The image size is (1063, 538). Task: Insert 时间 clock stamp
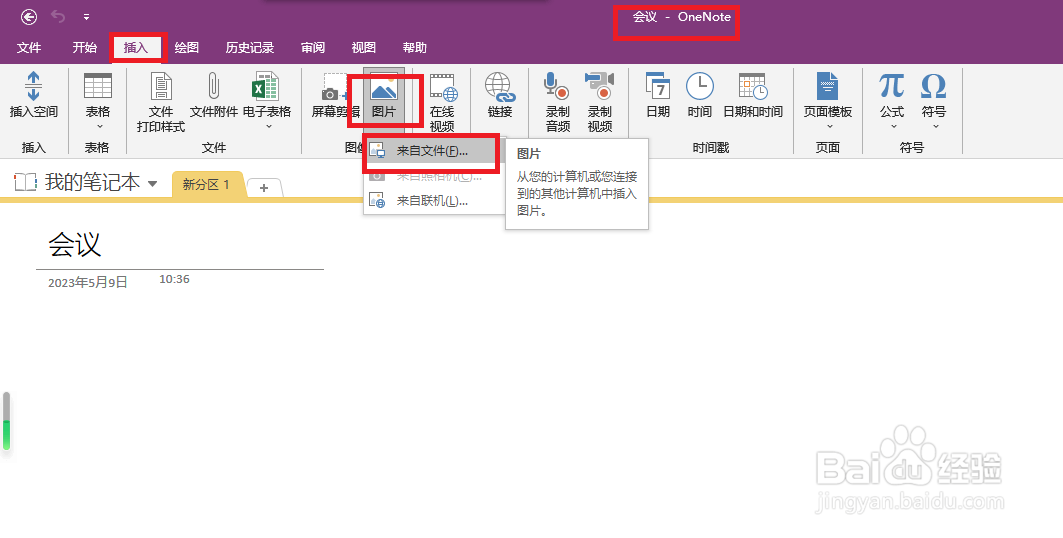tap(700, 86)
